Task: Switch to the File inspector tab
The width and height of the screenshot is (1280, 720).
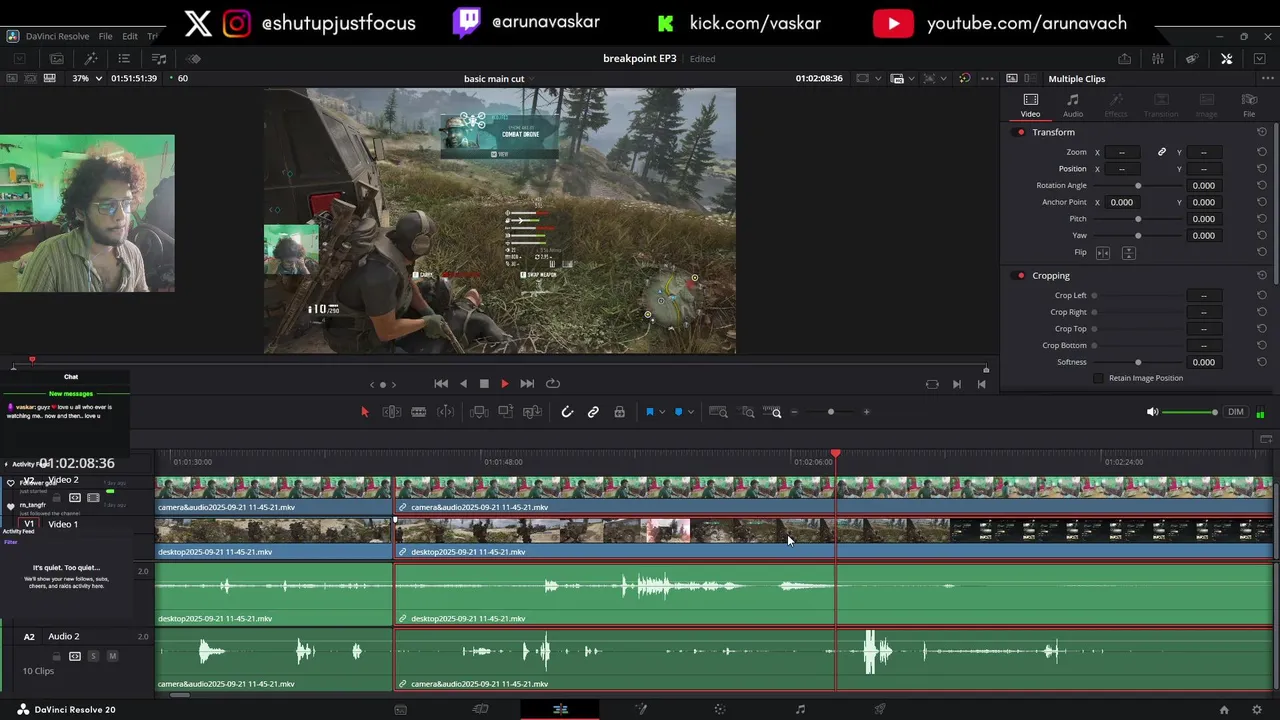Action: click(x=1249, y=105)
